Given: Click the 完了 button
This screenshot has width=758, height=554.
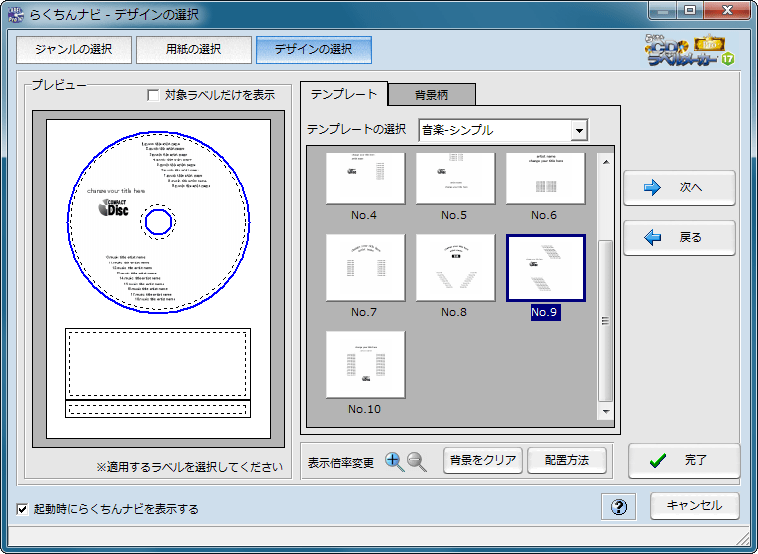Looking at the screenshot, I should [x=684, y=461].
